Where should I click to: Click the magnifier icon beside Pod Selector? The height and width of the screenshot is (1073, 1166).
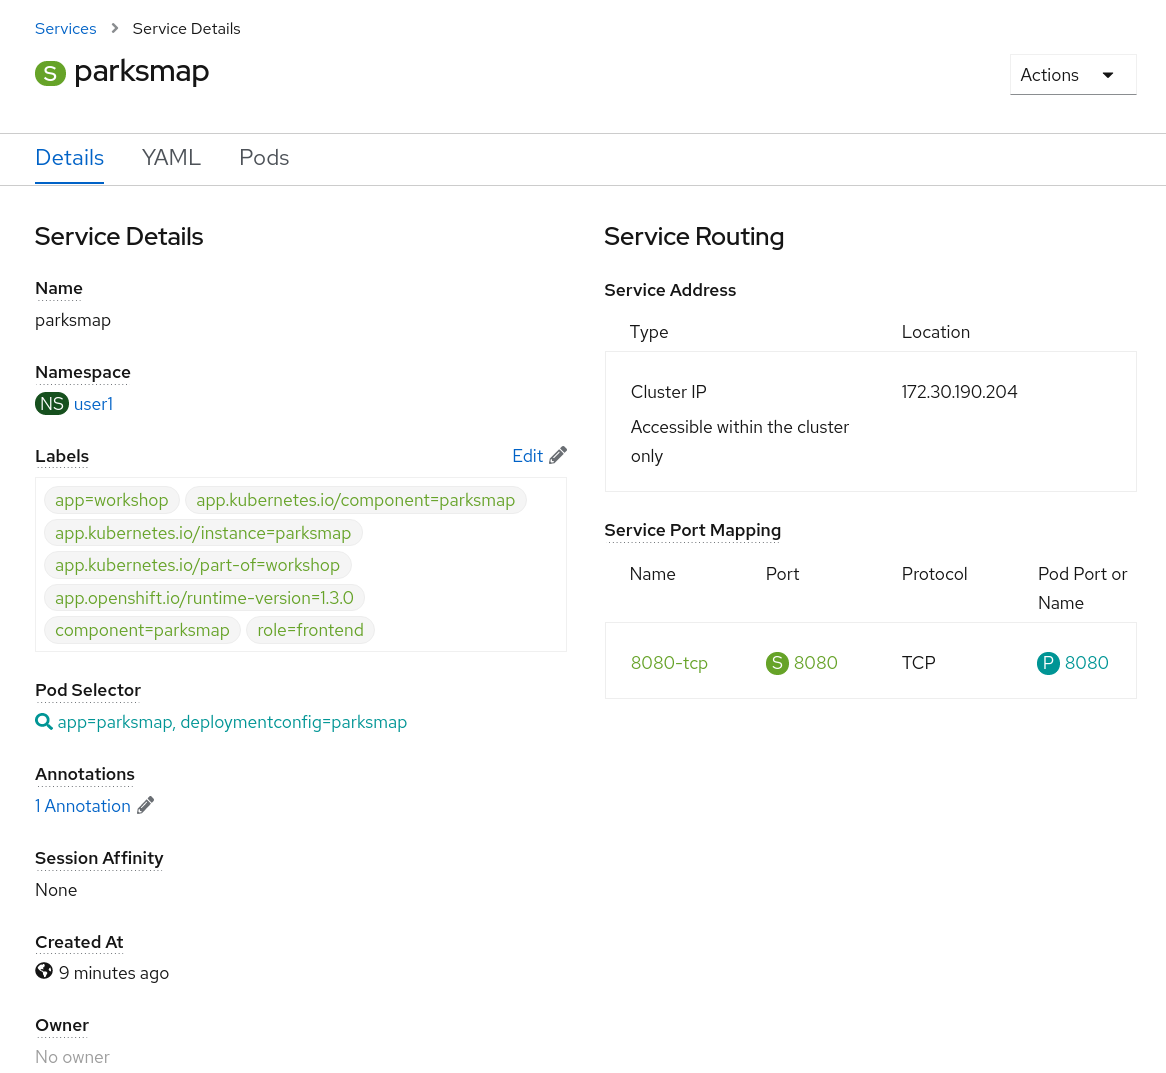tap(44, 721)
